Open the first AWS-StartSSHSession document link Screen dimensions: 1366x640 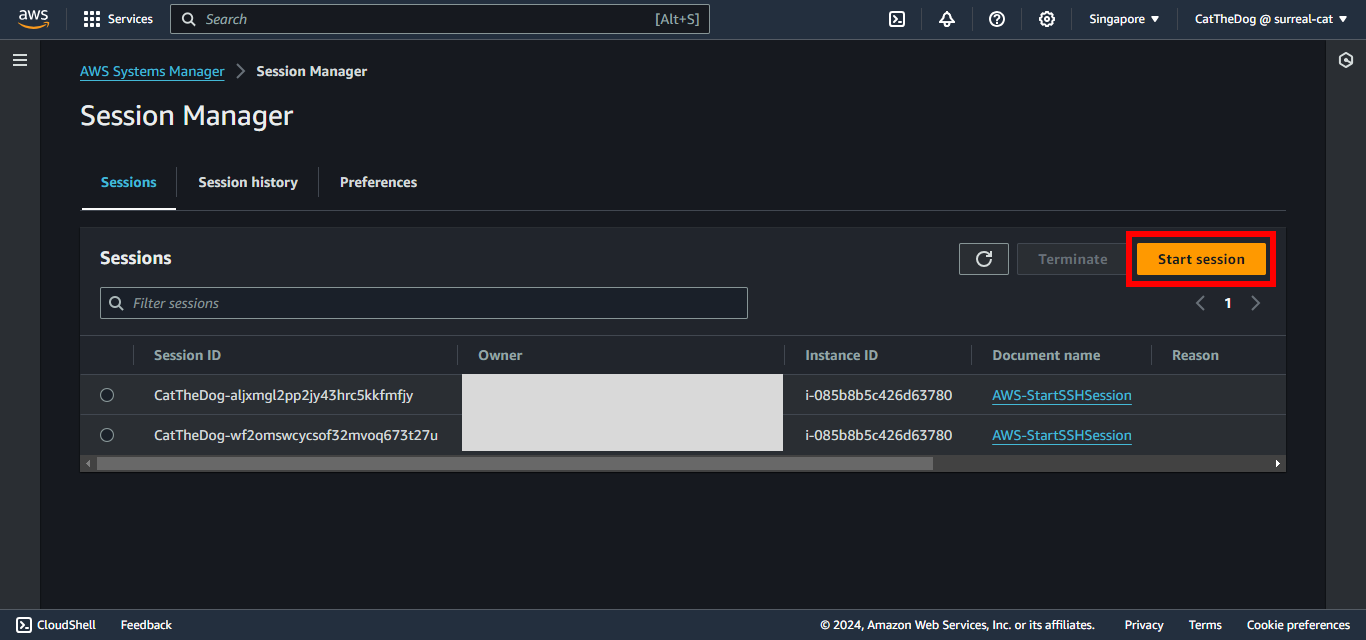click(x=1061, y=395)
